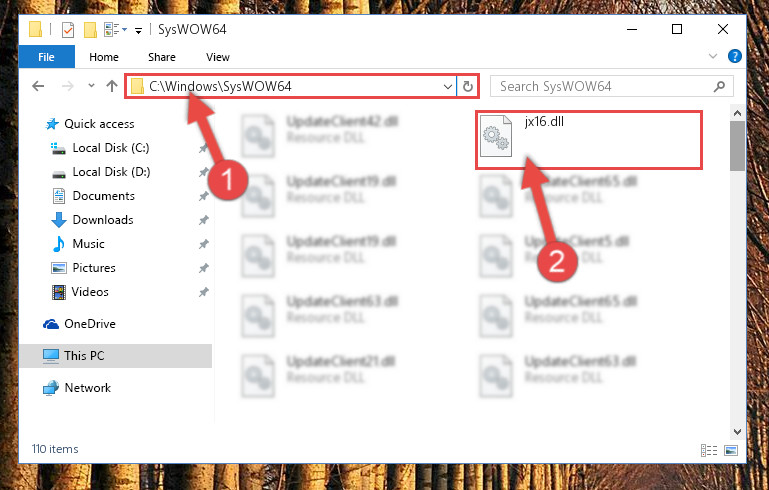
Task: Expand the ribbon chevron
Action: [x=713, y=56]
